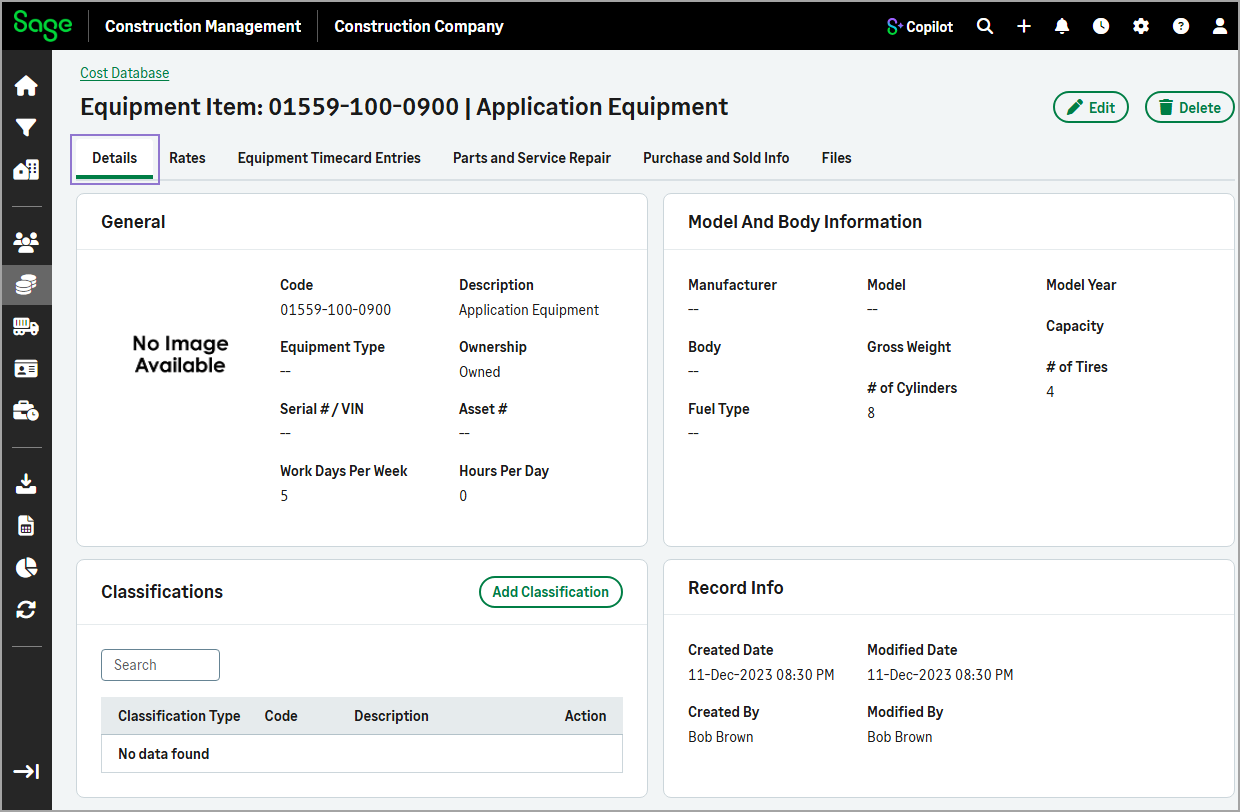This screenshot has height=812, width=1240.
Task: Switch to Equipment Timecard Entries tab
Action: coord(329,158)
